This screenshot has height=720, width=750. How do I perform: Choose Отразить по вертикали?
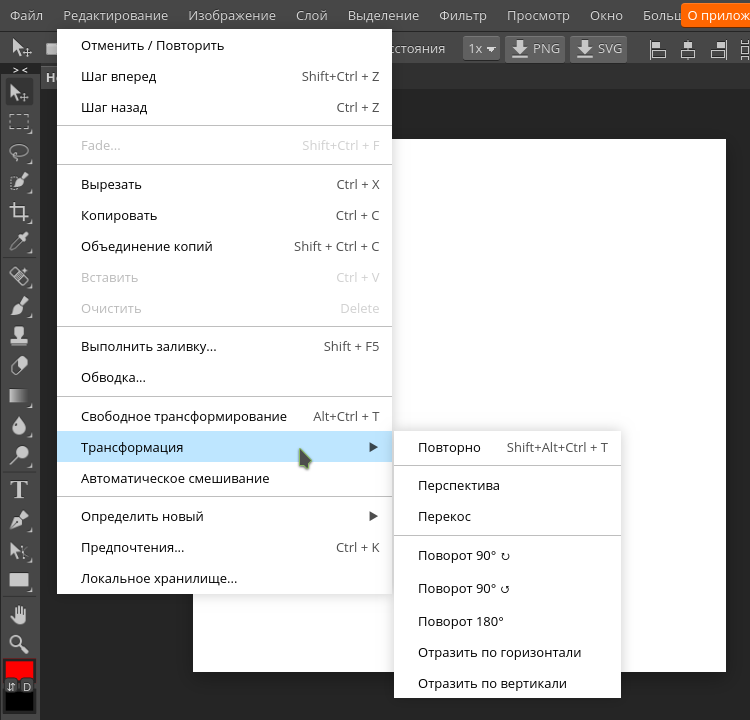tap(507, 684)
